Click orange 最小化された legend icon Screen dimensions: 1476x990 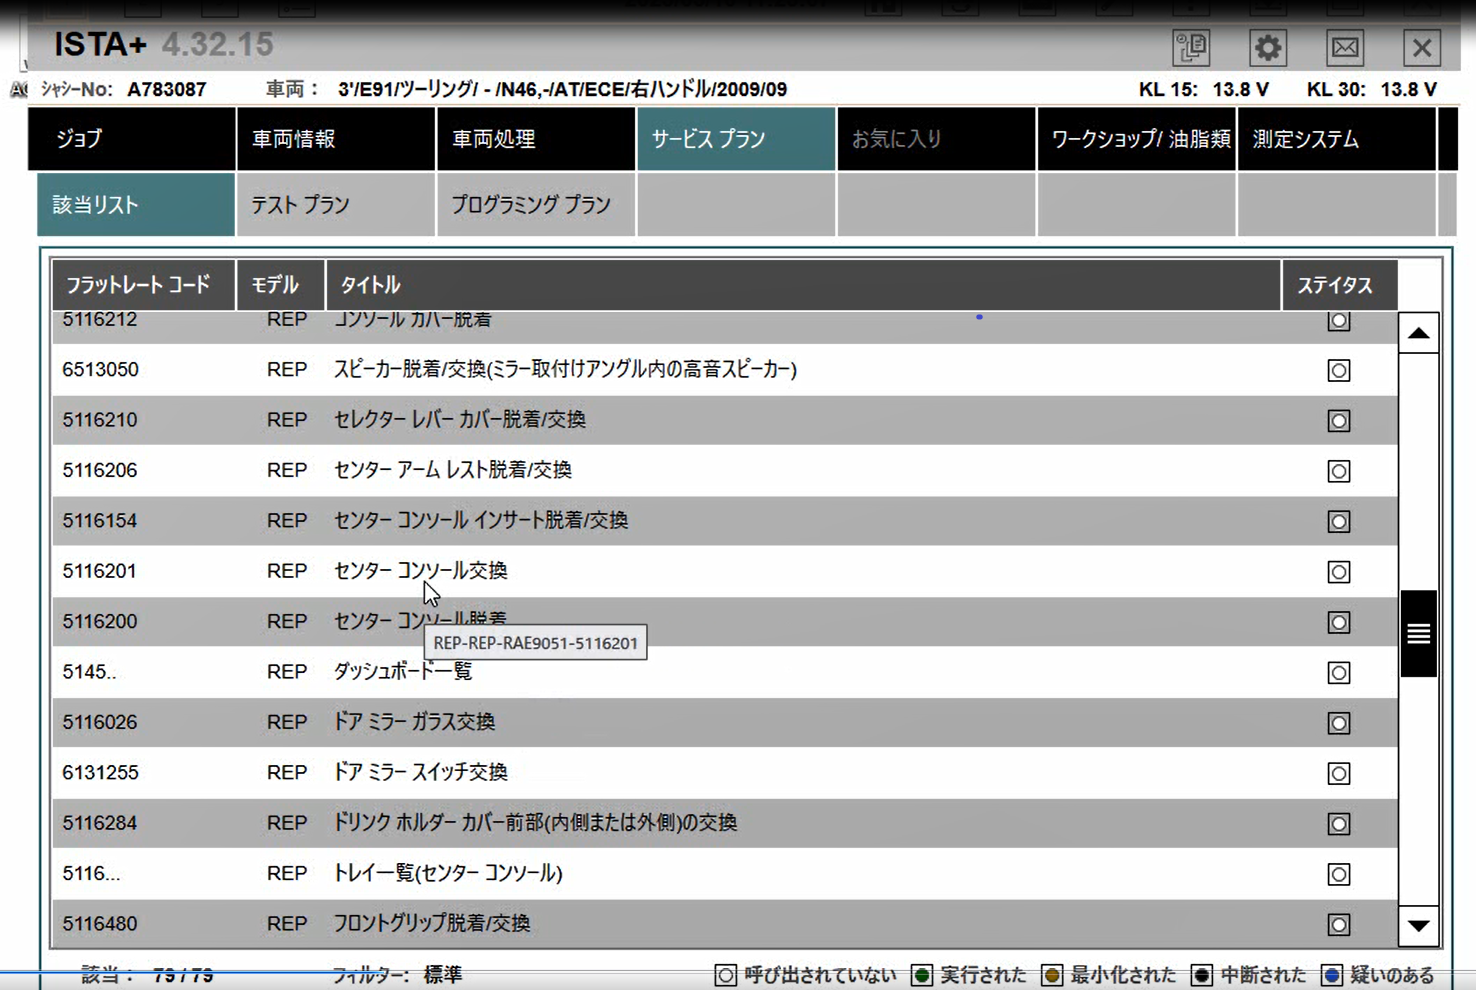click(x=1052, y=975)
